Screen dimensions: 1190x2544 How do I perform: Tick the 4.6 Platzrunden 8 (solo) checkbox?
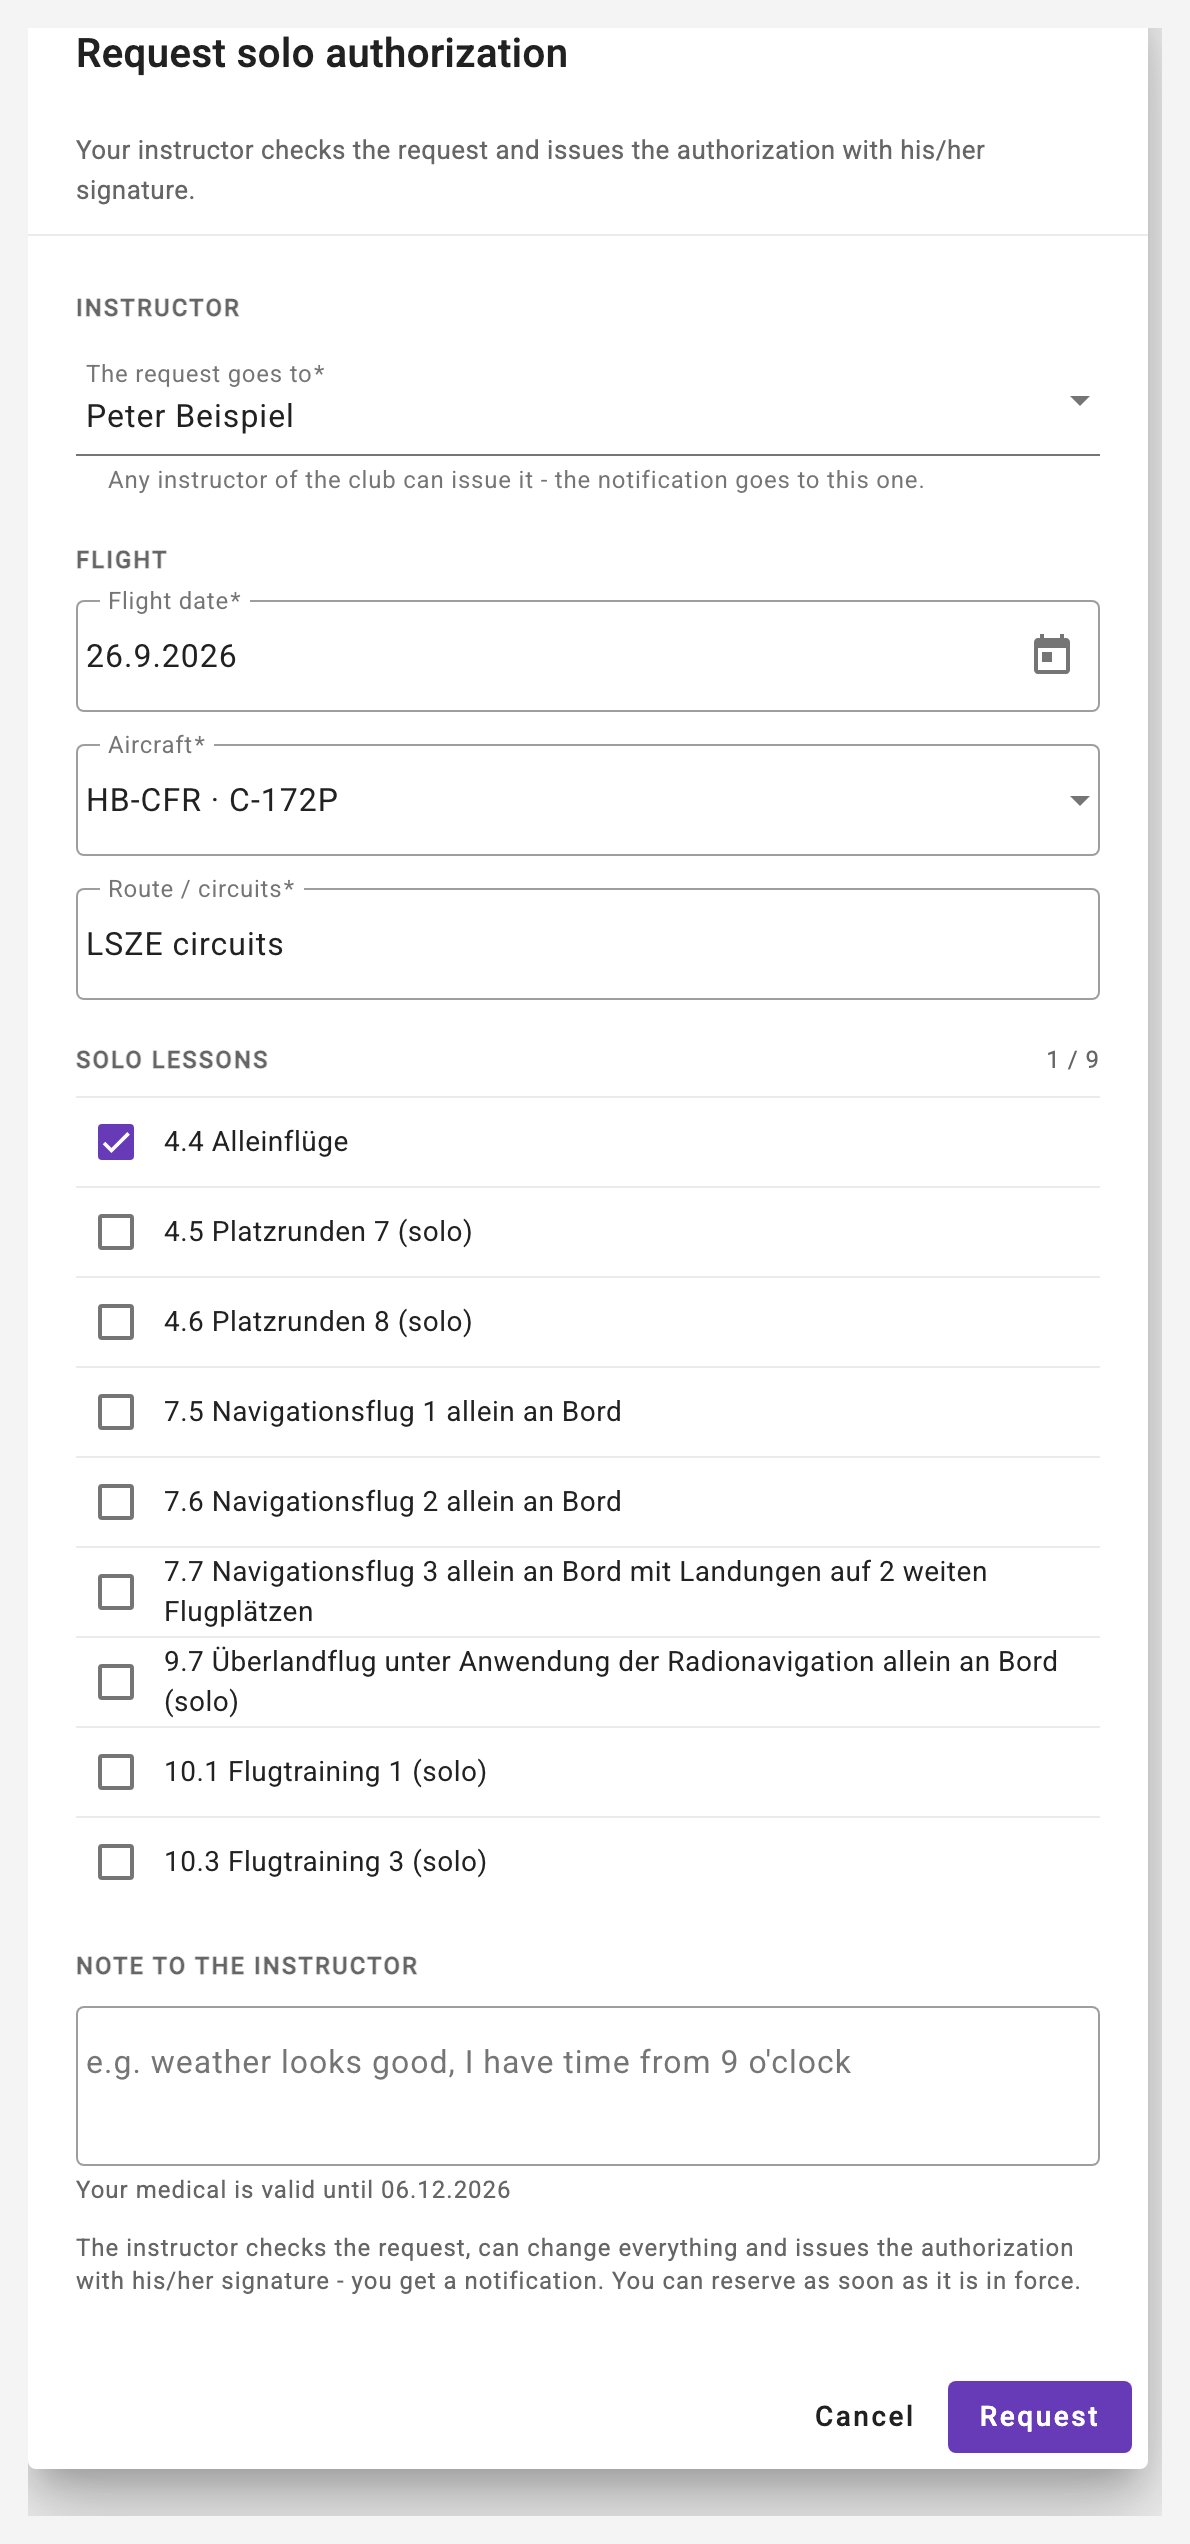(x=116, y=1322)
